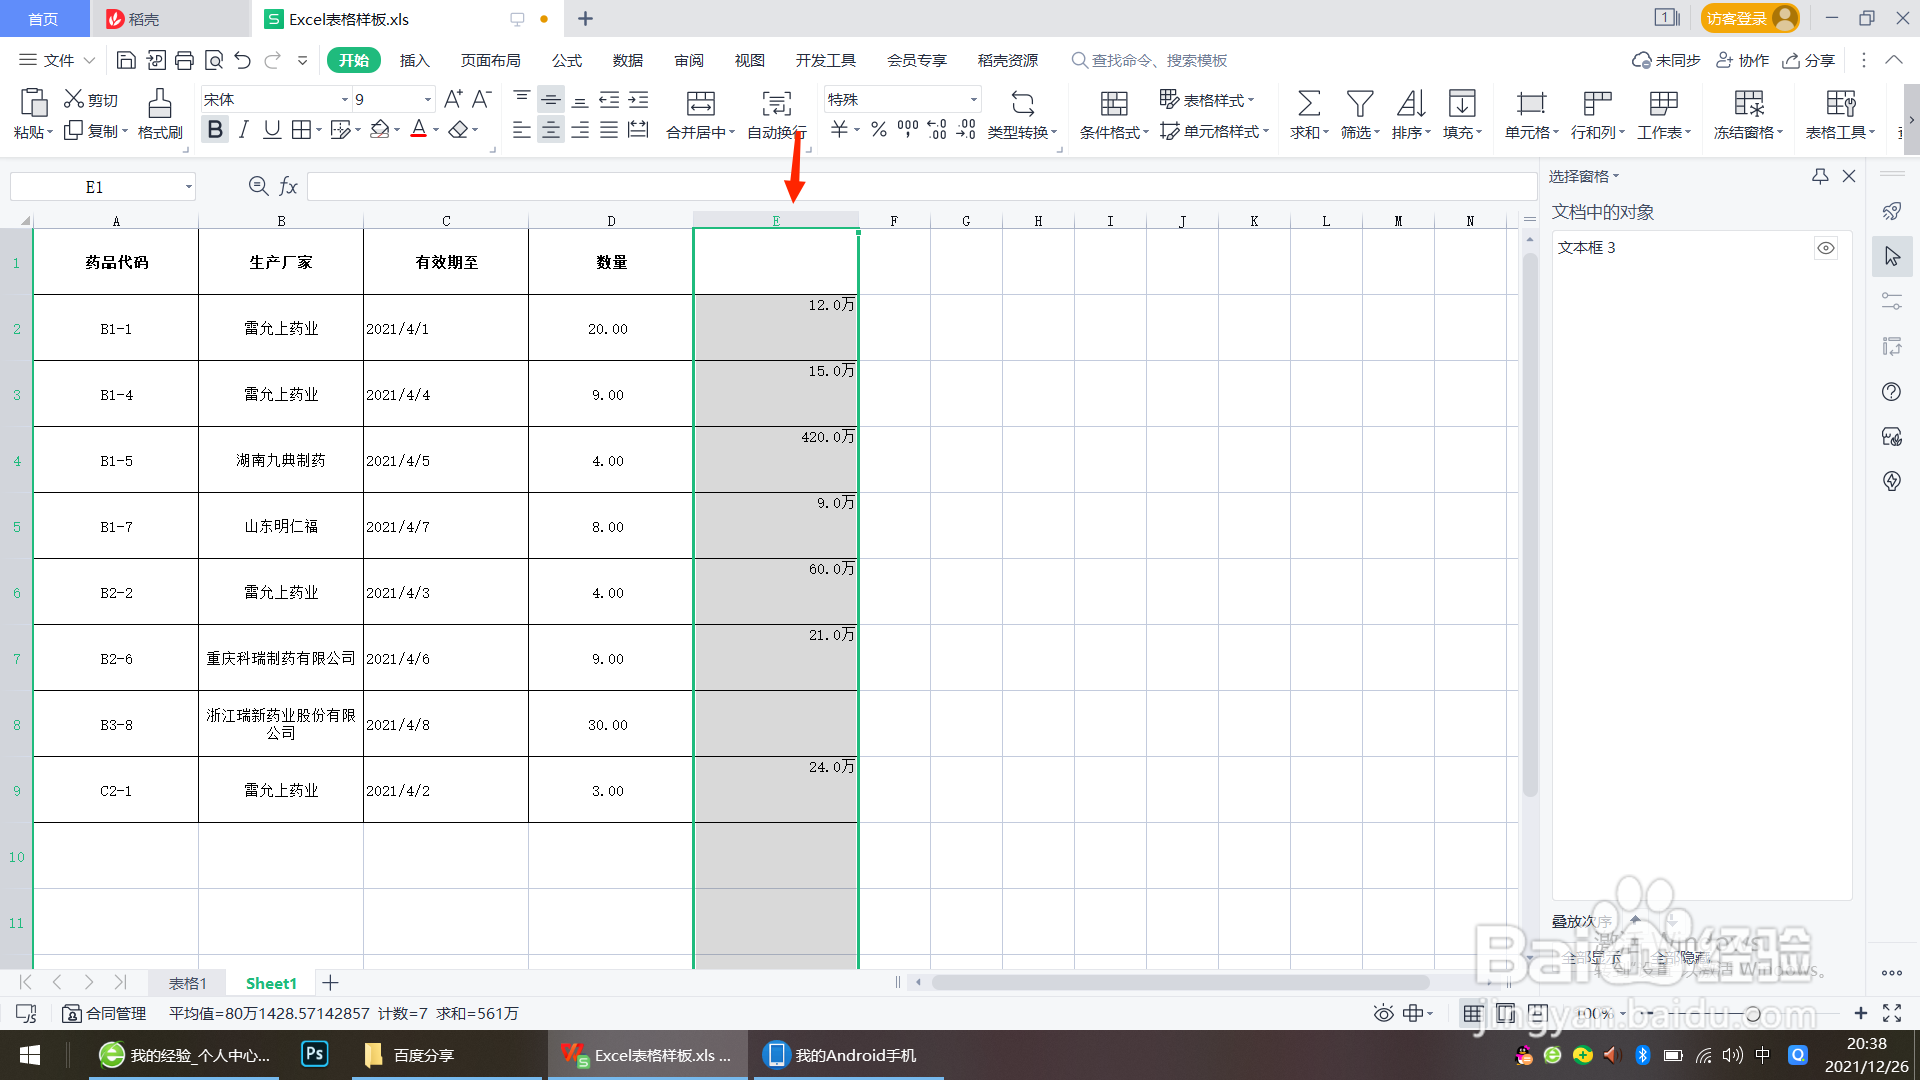Toggle Italic formatting button
This screenshot has height=1080, width=1920.
pyautogui.click(x=243, y=130)
